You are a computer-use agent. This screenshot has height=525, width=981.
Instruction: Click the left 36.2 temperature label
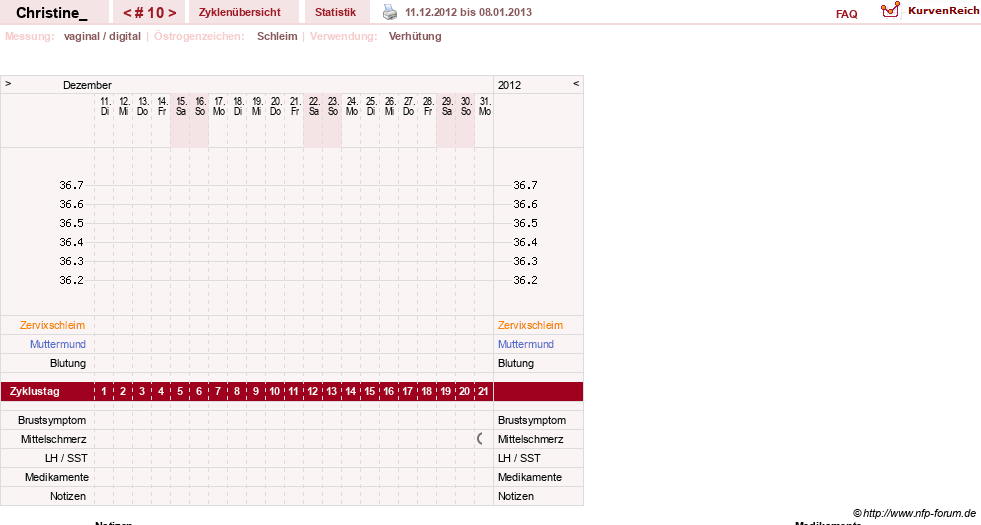(71, 280)
